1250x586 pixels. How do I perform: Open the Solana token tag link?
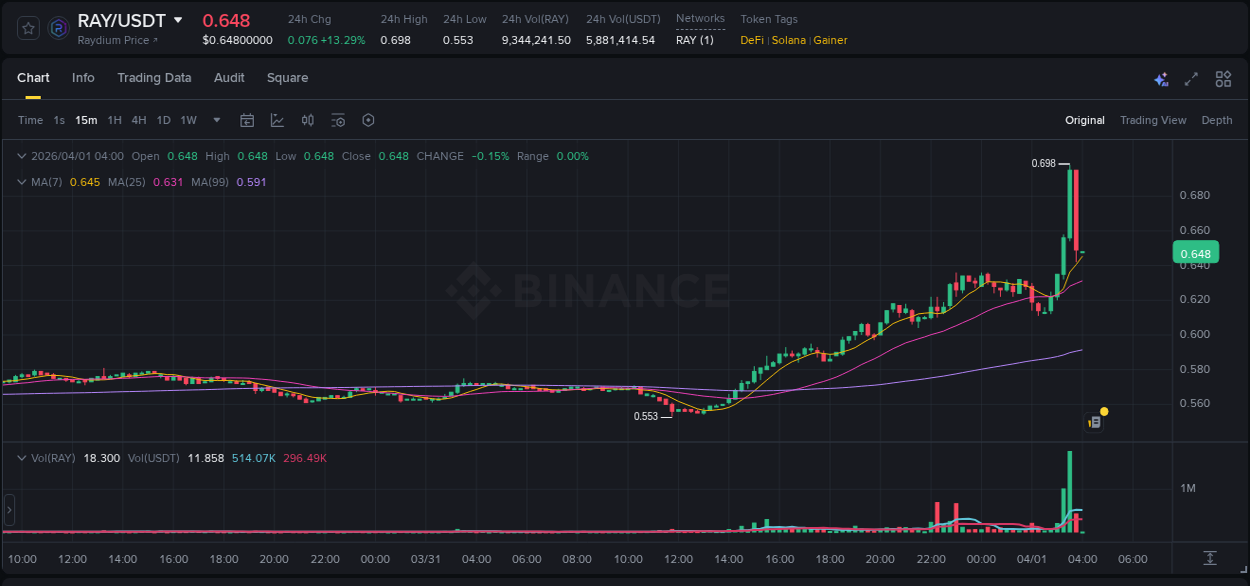coord(790,40)
